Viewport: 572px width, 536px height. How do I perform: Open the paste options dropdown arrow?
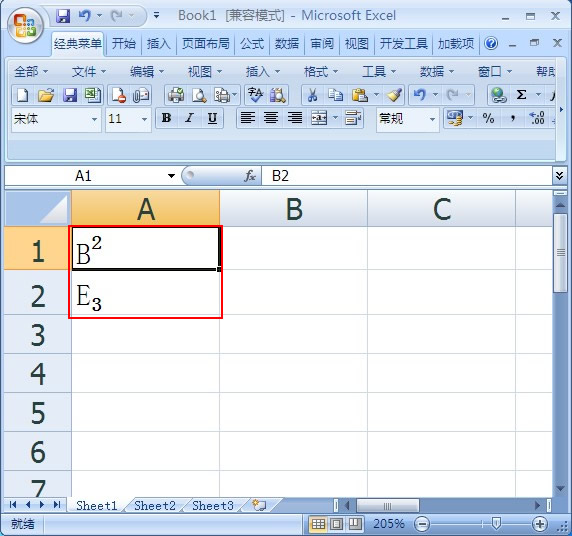click(376, 95)
